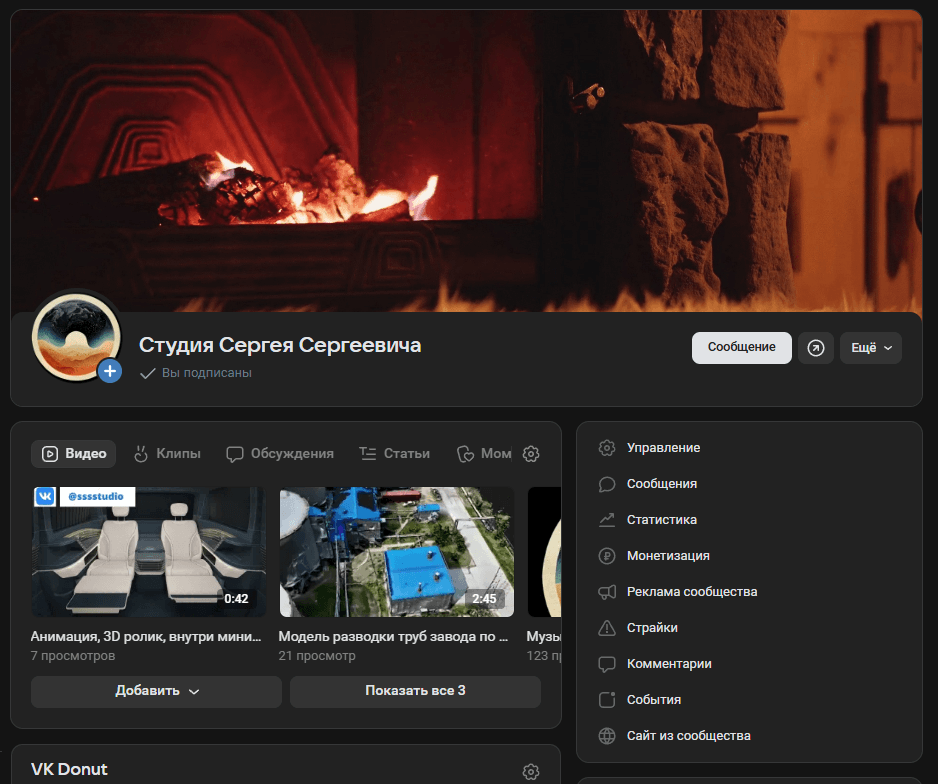Click the community avatar image
Viewport: 938px width, 784px height.
[76, 337]
